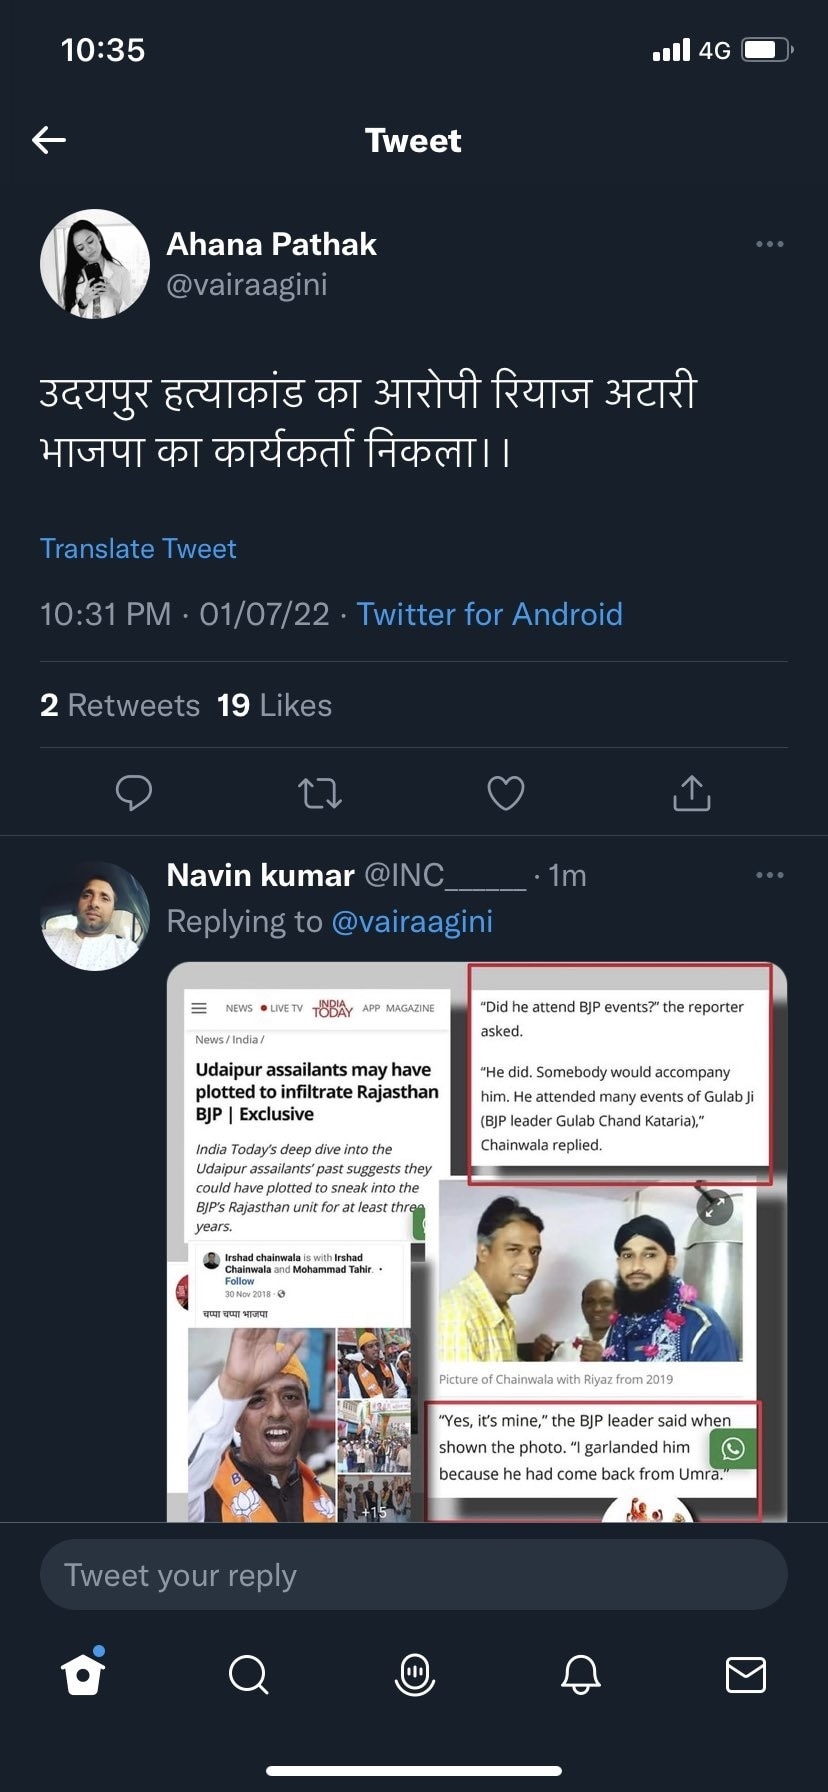Open Messages envelope tab
The image size is (828, 1792).
coord(745,1674)
